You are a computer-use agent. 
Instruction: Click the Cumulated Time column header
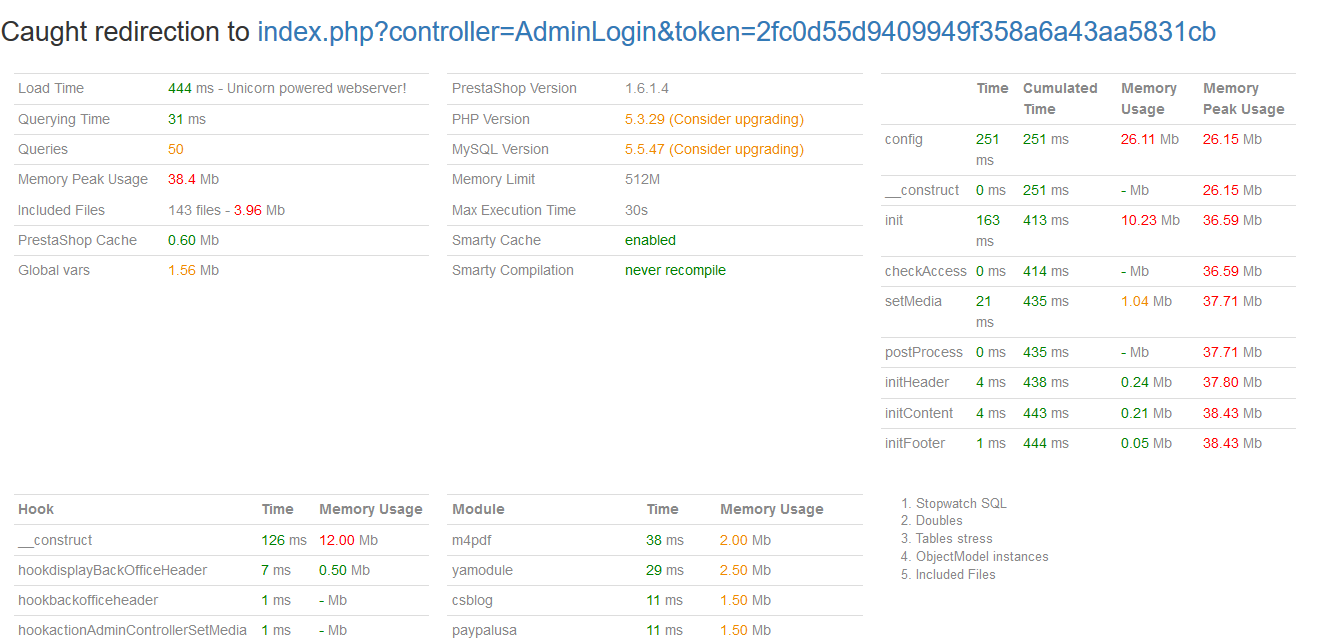click(x=1059, y=98)
